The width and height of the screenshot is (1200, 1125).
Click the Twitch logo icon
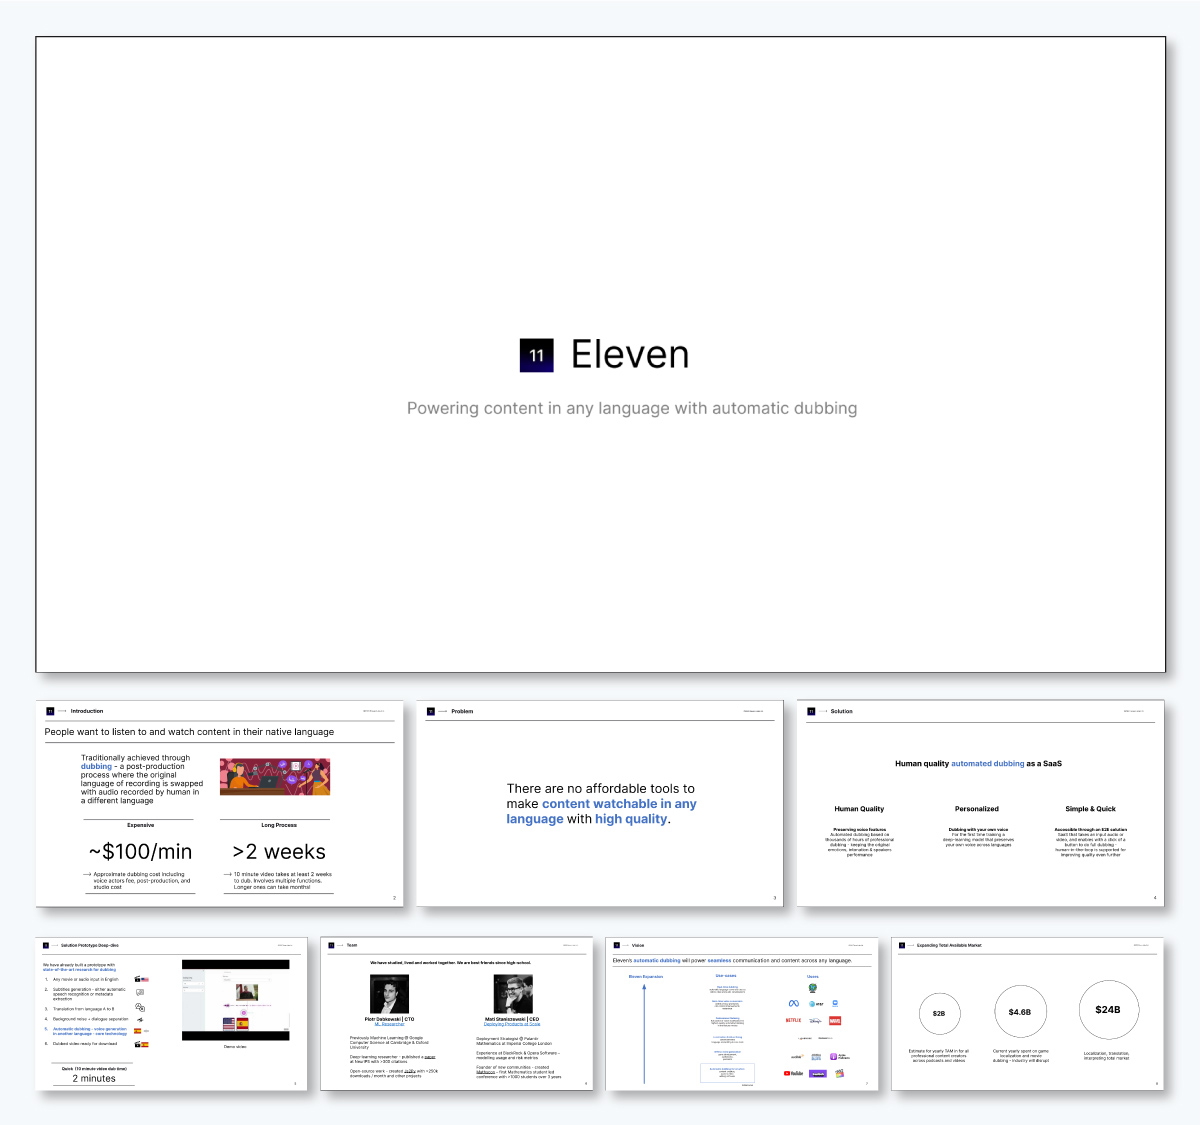818,1074
